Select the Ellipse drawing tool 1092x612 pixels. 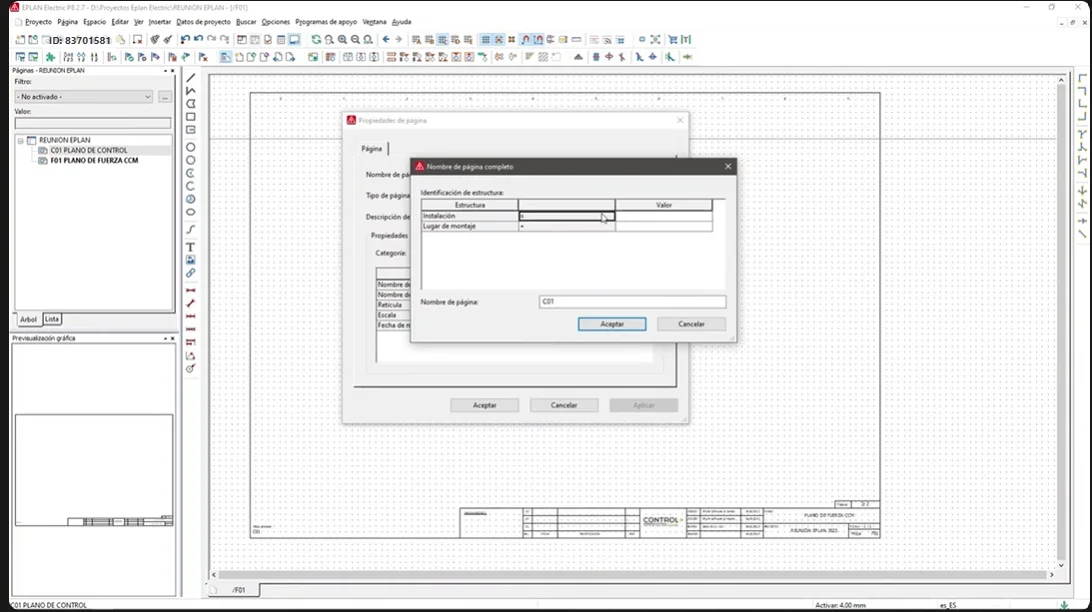[x=190, y=212]
